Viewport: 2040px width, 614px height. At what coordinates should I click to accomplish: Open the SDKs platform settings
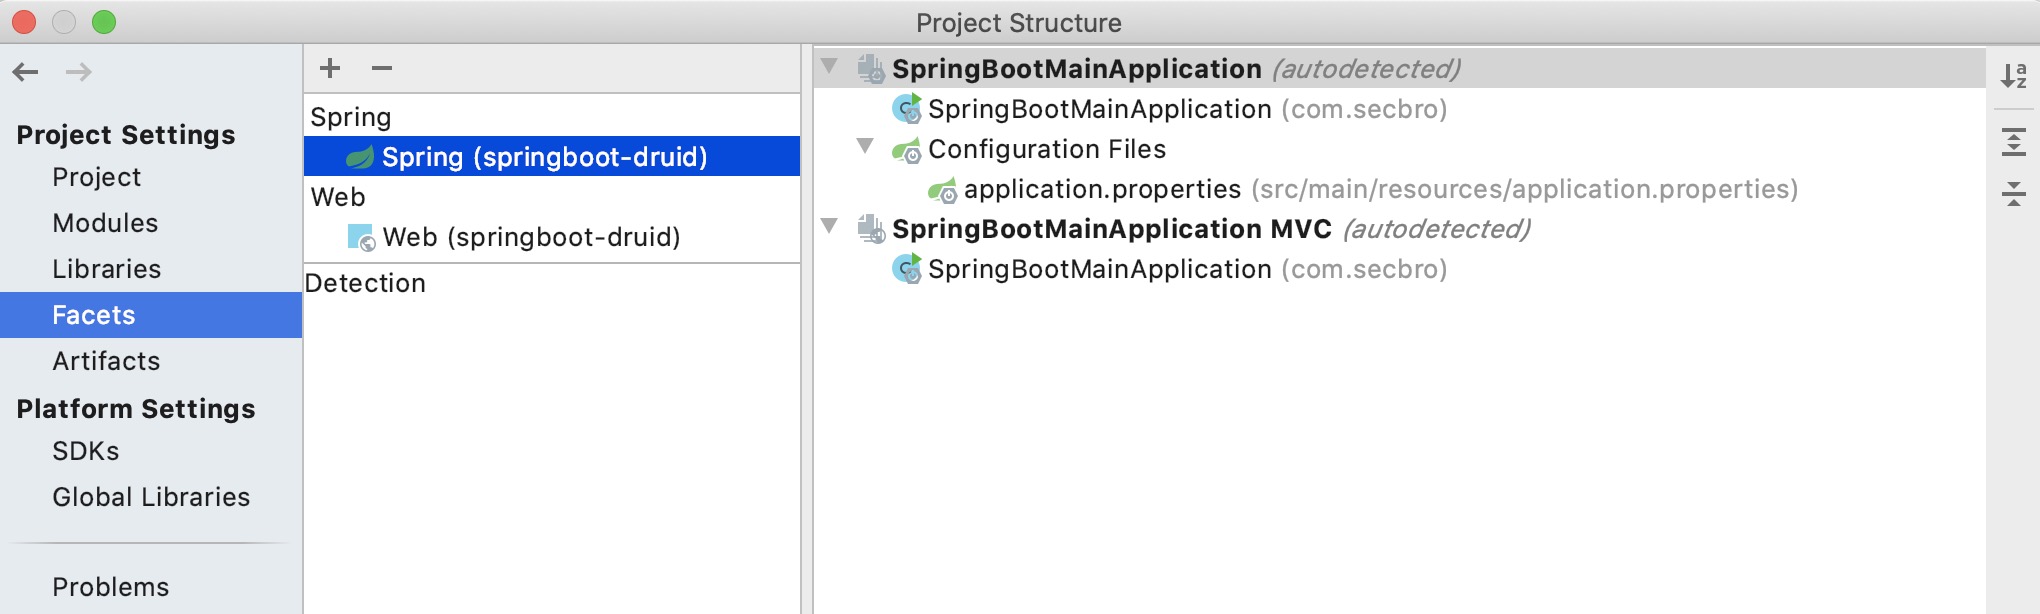click(x=86, y=451)
